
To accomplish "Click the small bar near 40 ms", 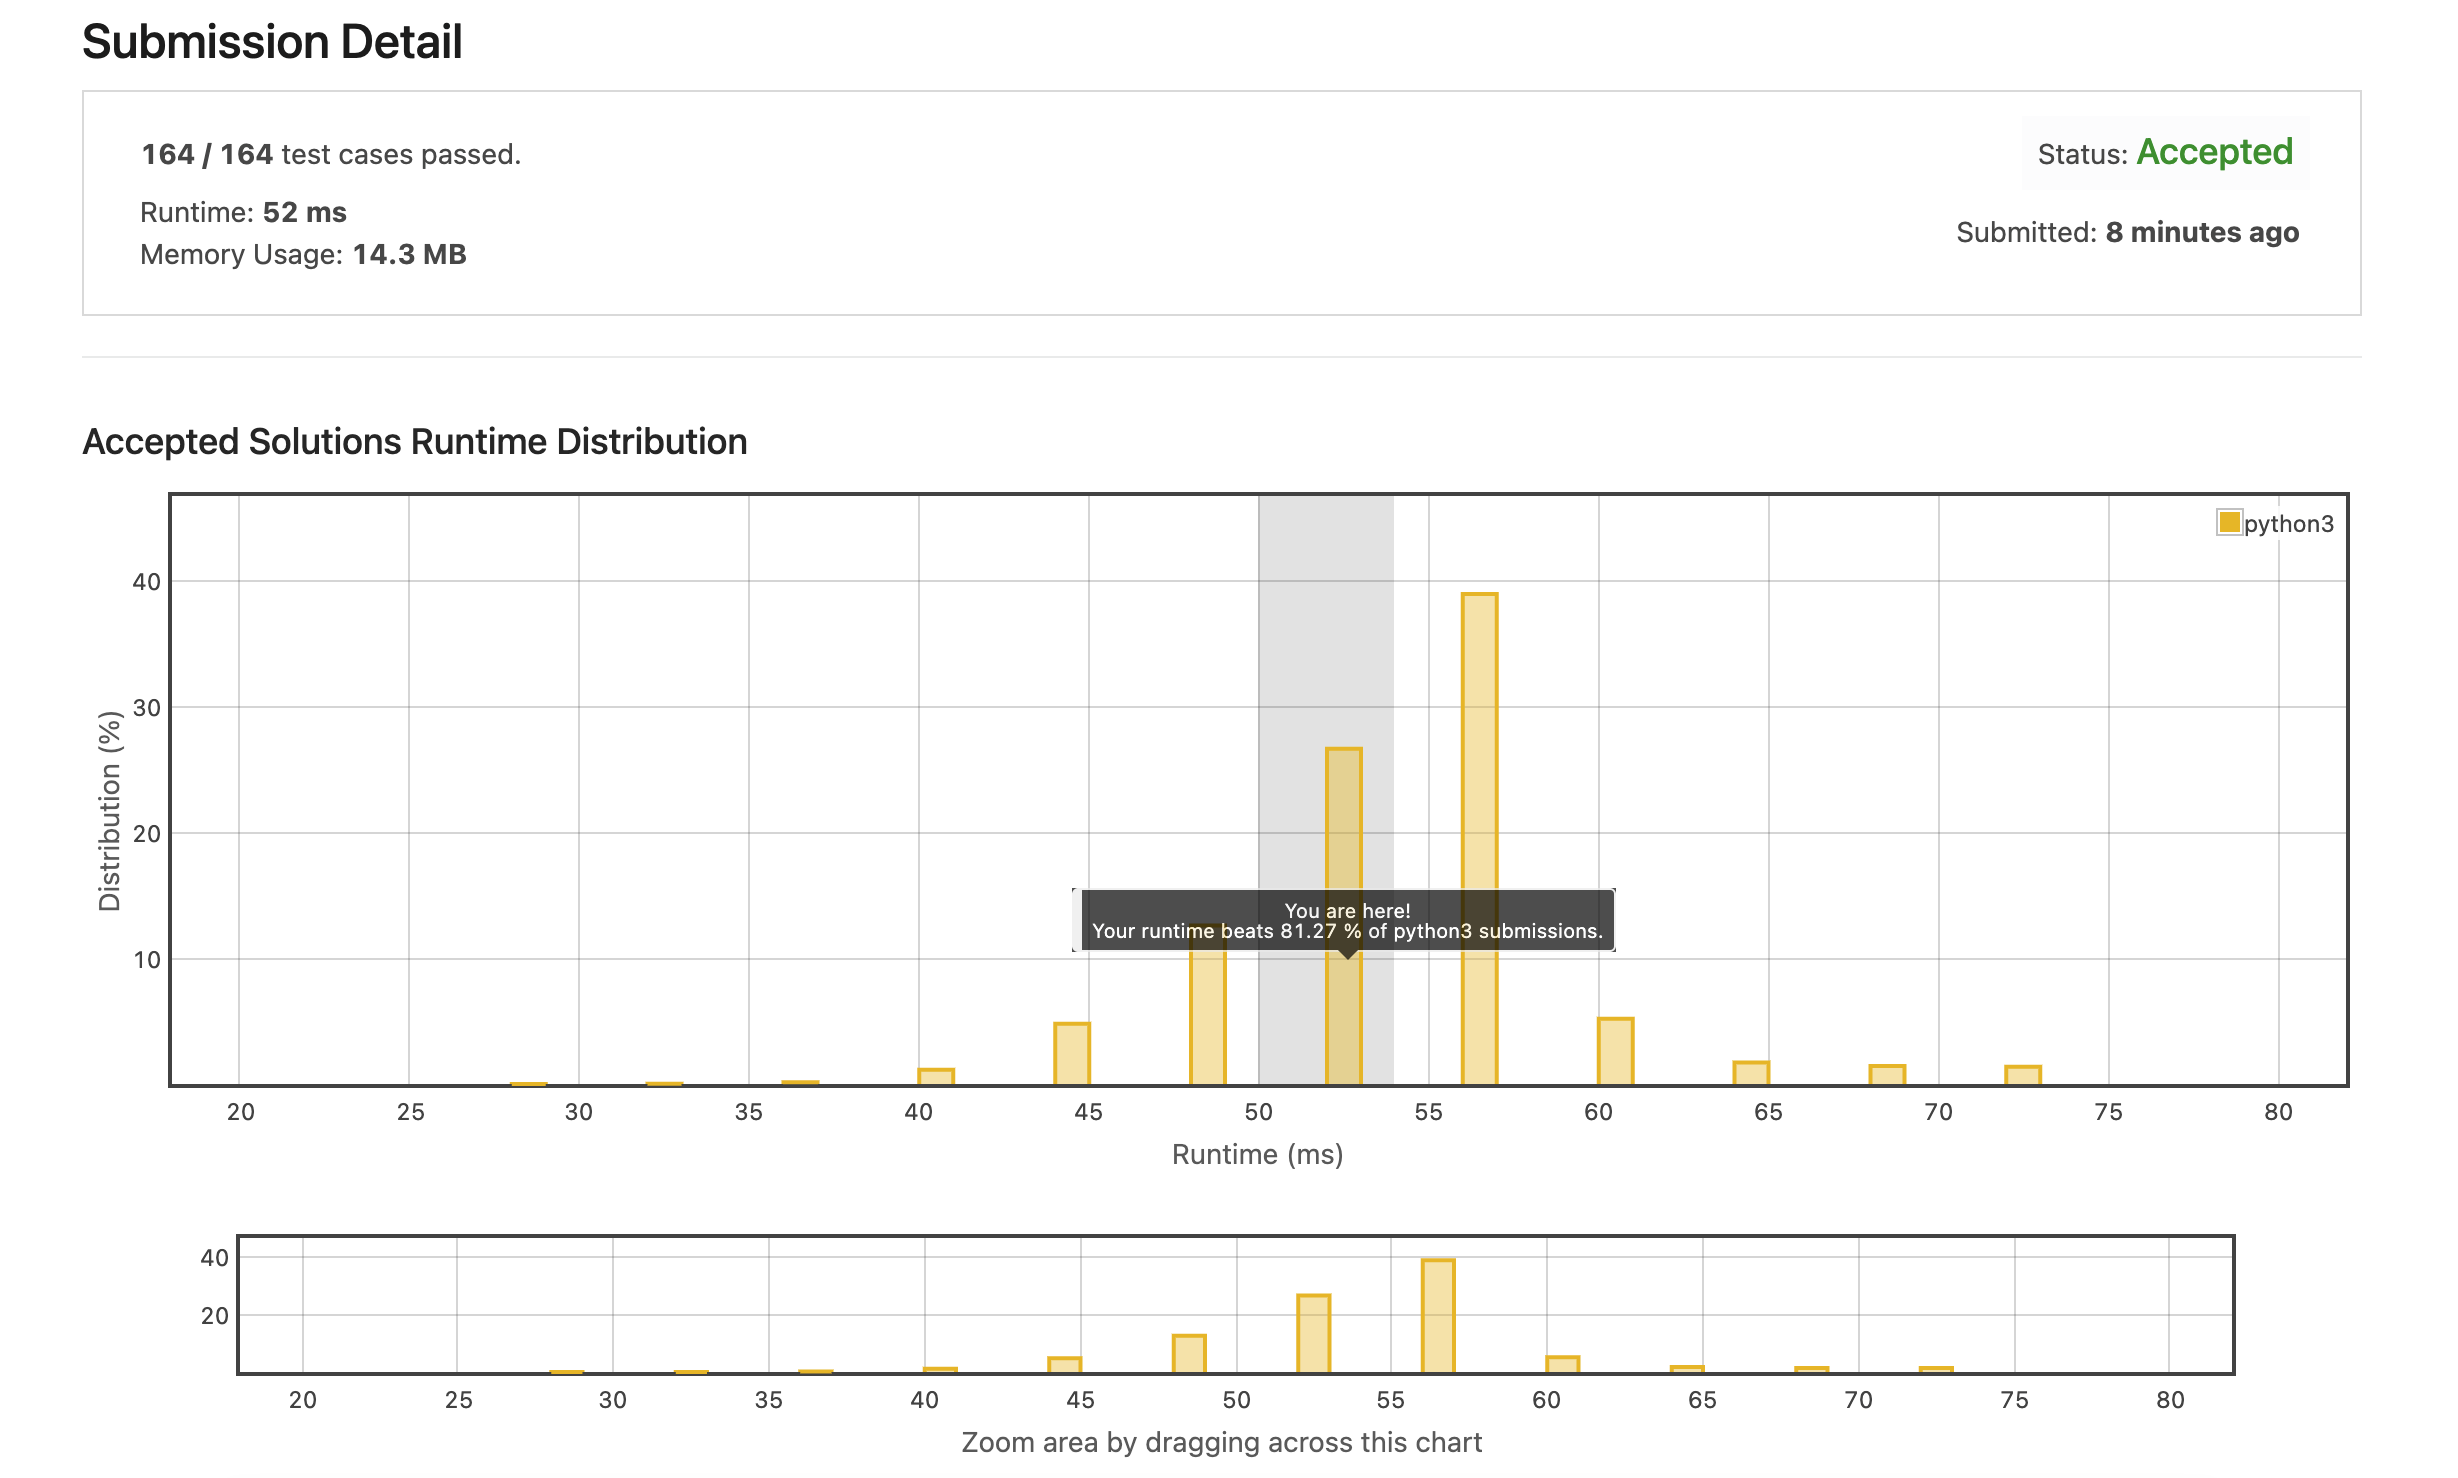I will [936, 1076].
